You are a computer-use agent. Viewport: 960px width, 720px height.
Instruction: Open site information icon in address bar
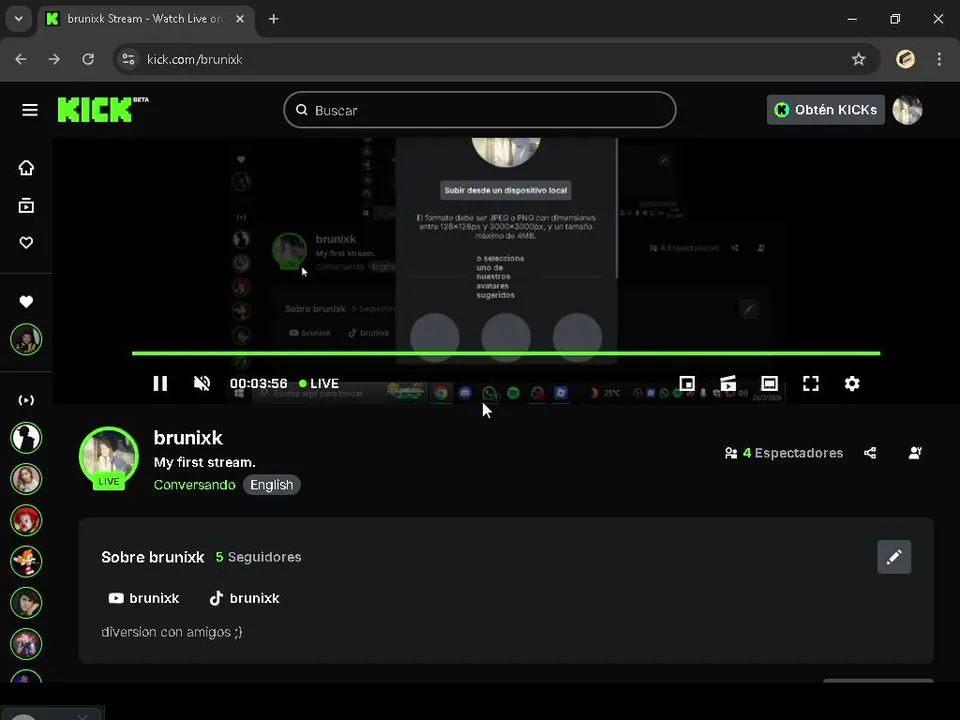pyautogui.click(x=129, y=59)
